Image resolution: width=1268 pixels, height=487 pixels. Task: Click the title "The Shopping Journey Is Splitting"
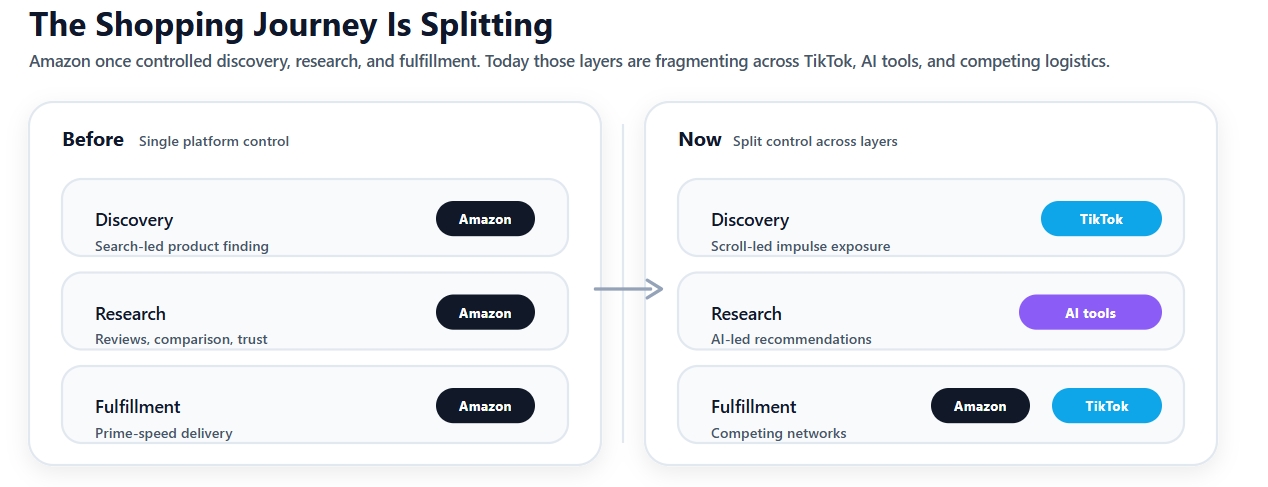coord(291,26)
